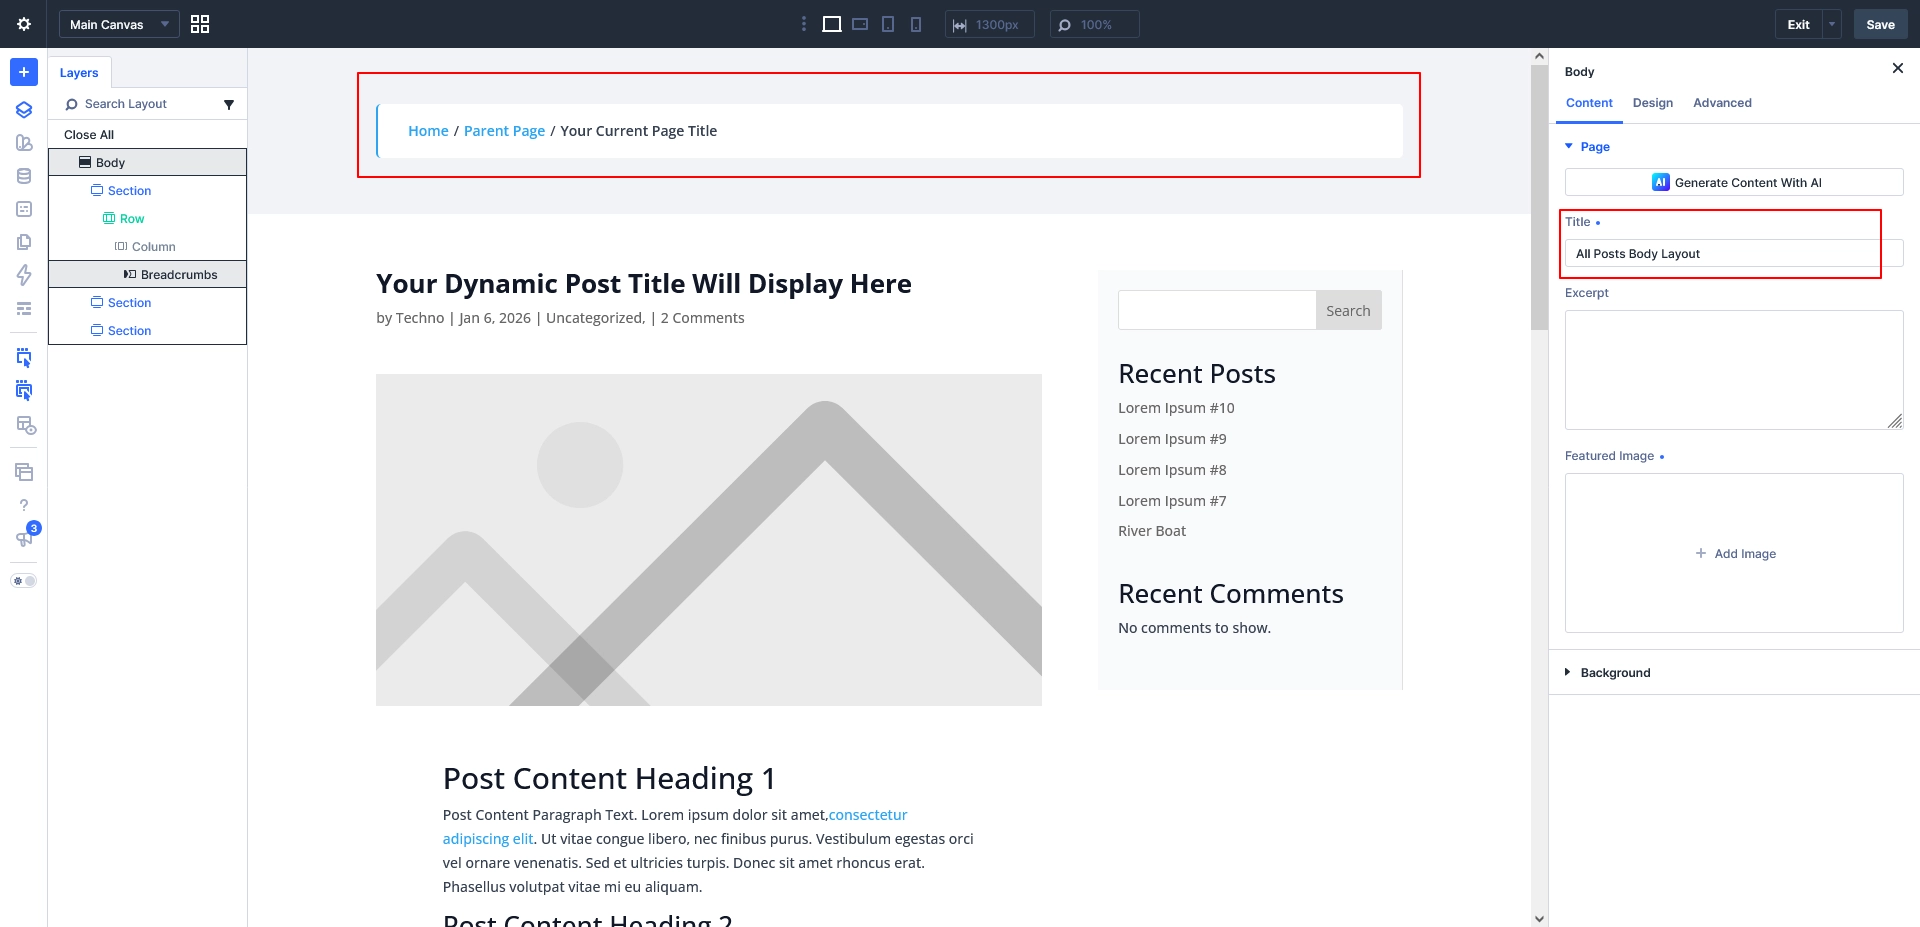Click the Save button
This screenshot has height=927, width=1920.
(1880, 24)
